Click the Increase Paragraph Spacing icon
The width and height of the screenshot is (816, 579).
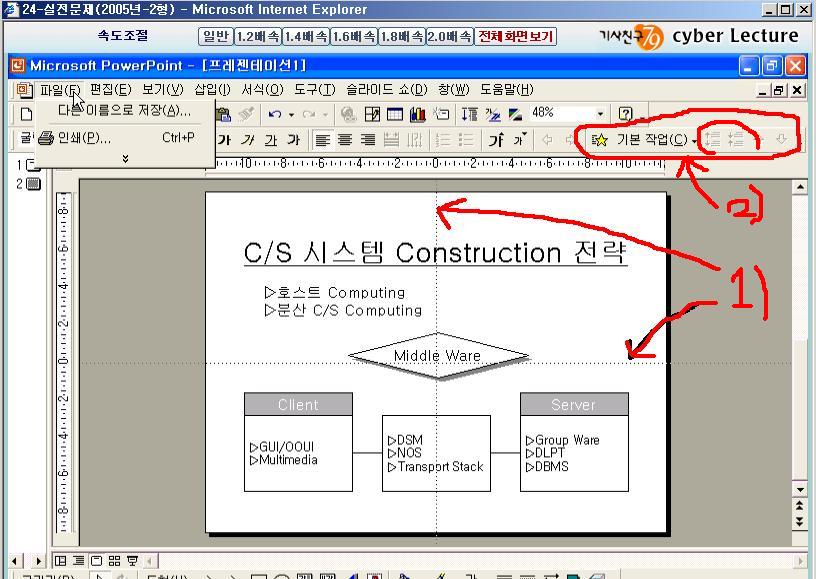click(712, 139)
